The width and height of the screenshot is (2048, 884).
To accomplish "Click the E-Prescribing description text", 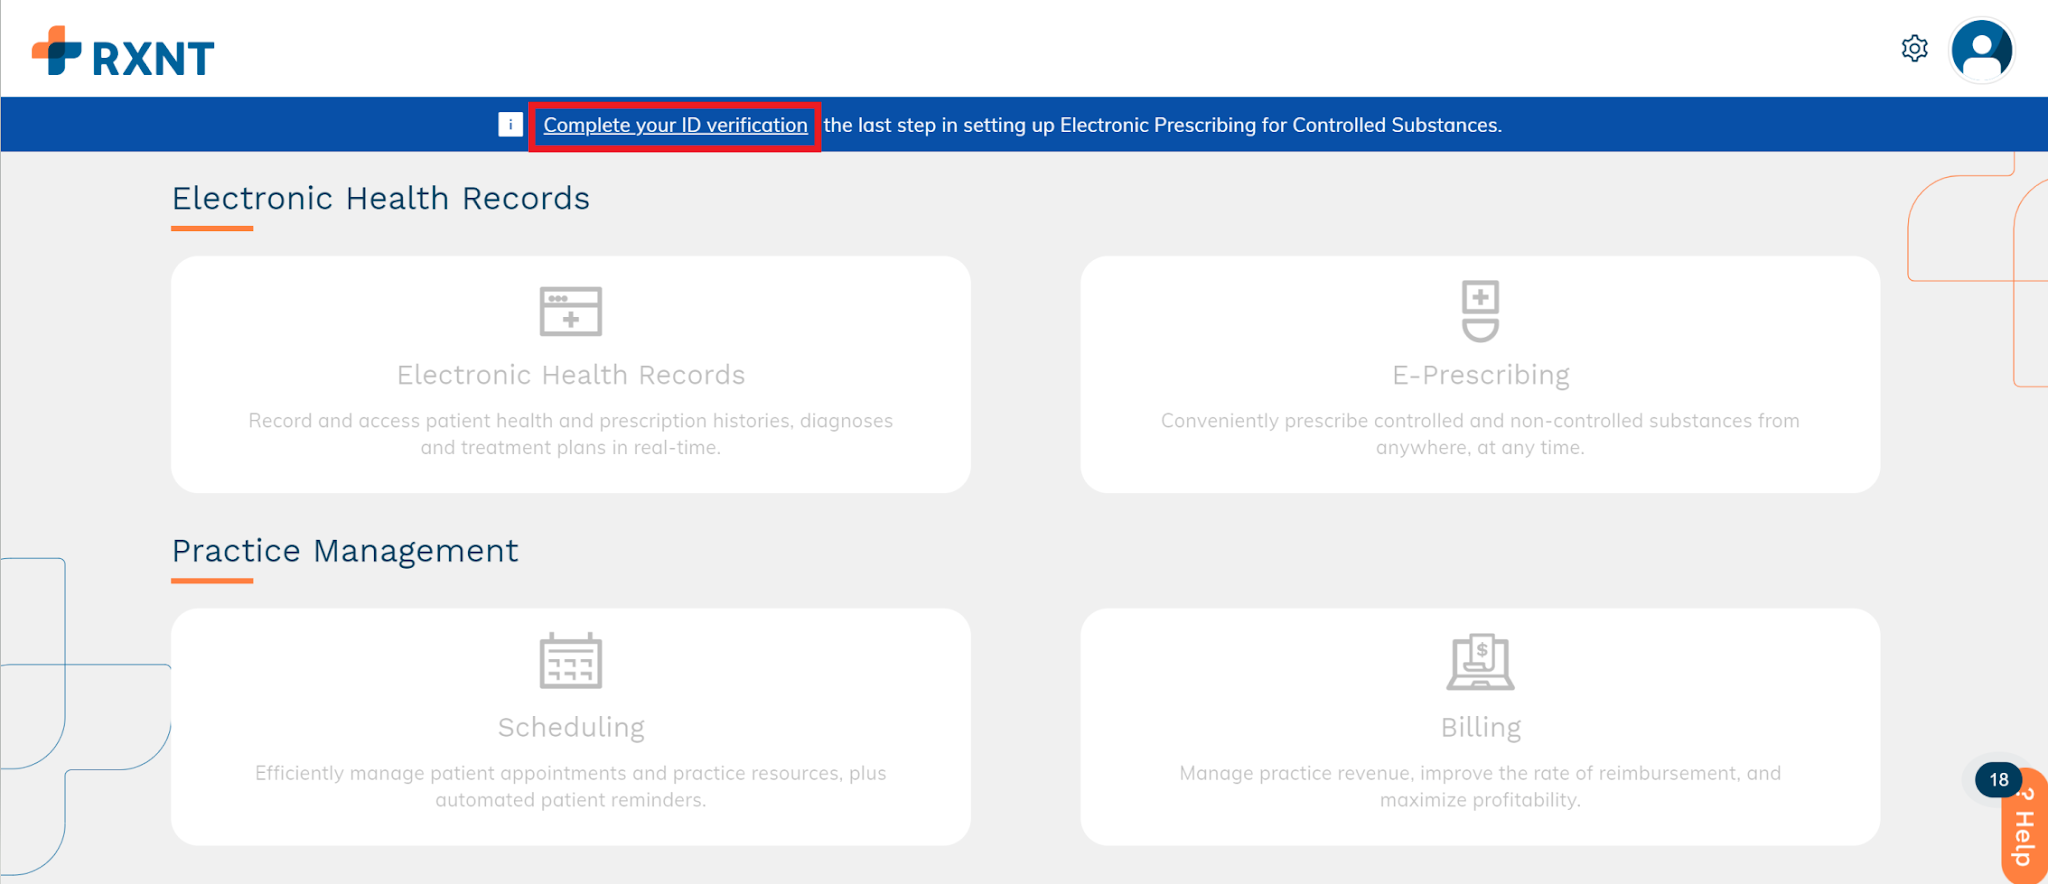I will (1480, 434).
